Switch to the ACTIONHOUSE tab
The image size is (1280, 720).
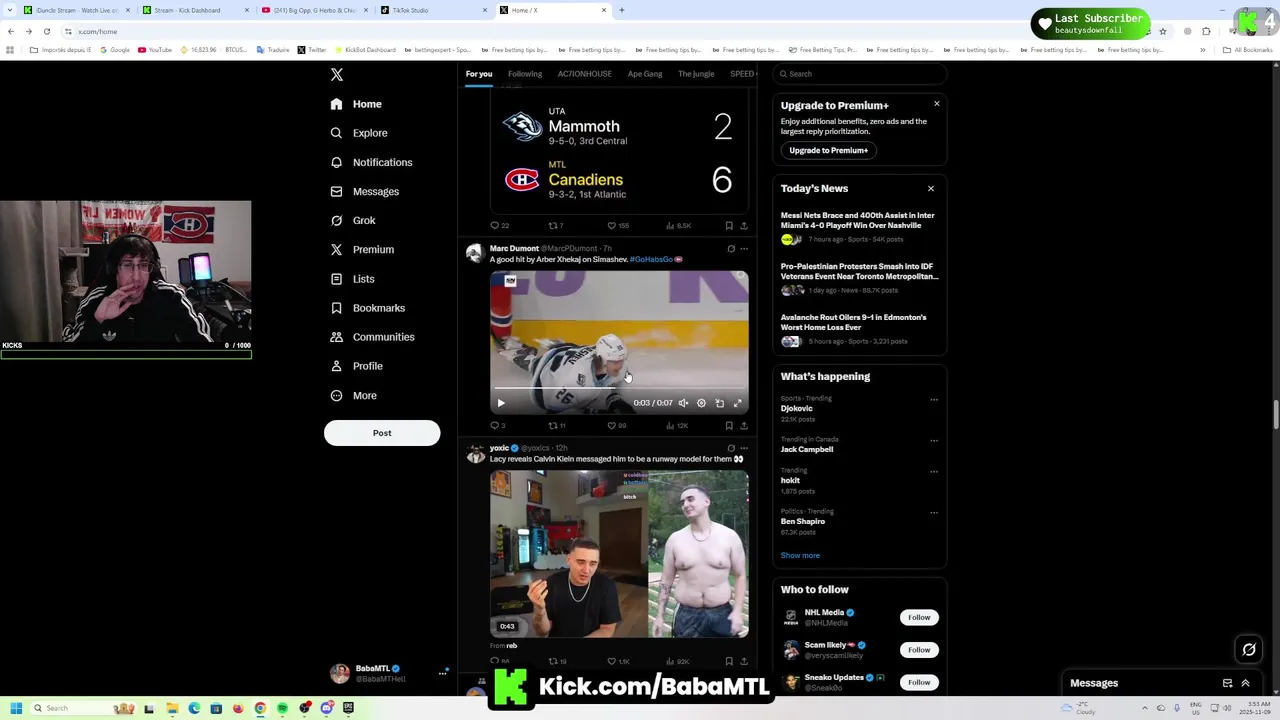coord(585,74)
